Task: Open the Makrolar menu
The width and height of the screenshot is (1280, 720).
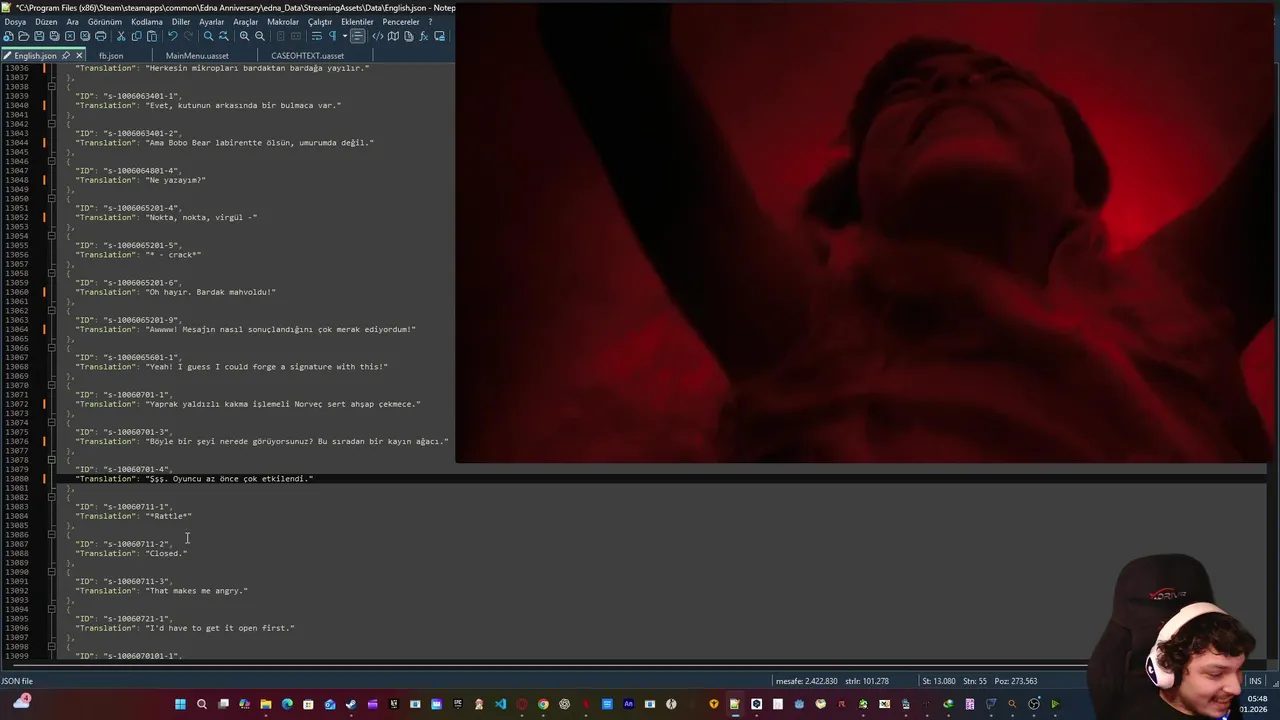Action: pyautogui.click(x=283, y=22)
